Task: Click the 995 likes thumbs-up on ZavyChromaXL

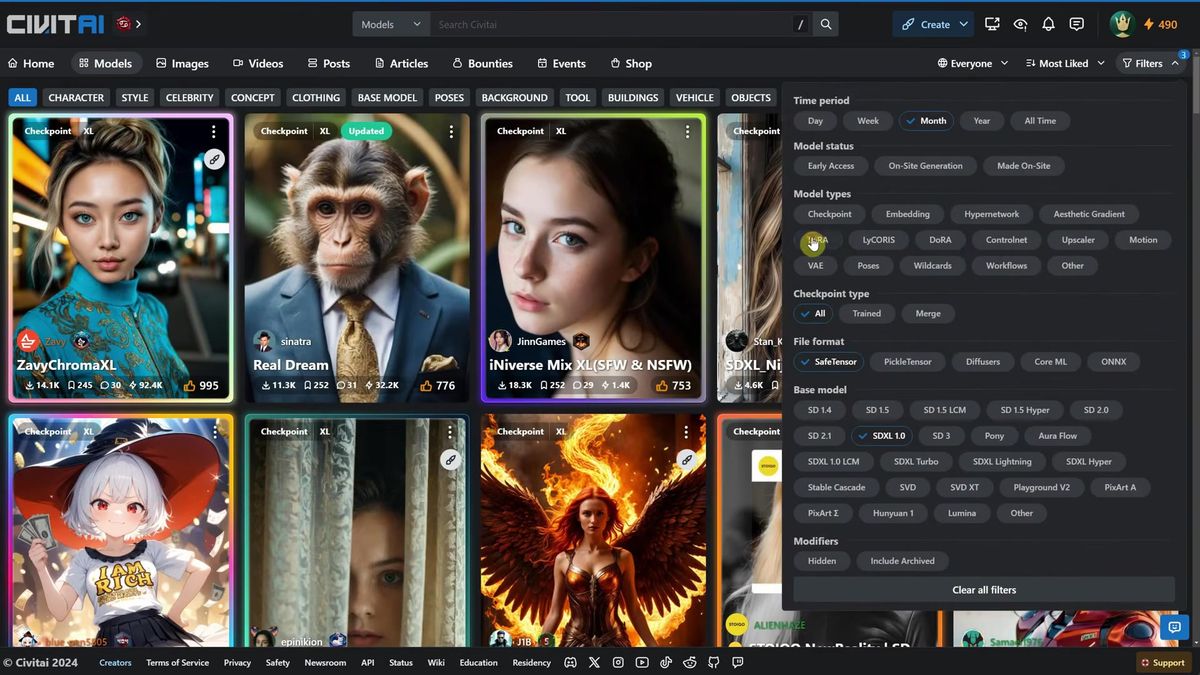Action: (x=201, y=385)
